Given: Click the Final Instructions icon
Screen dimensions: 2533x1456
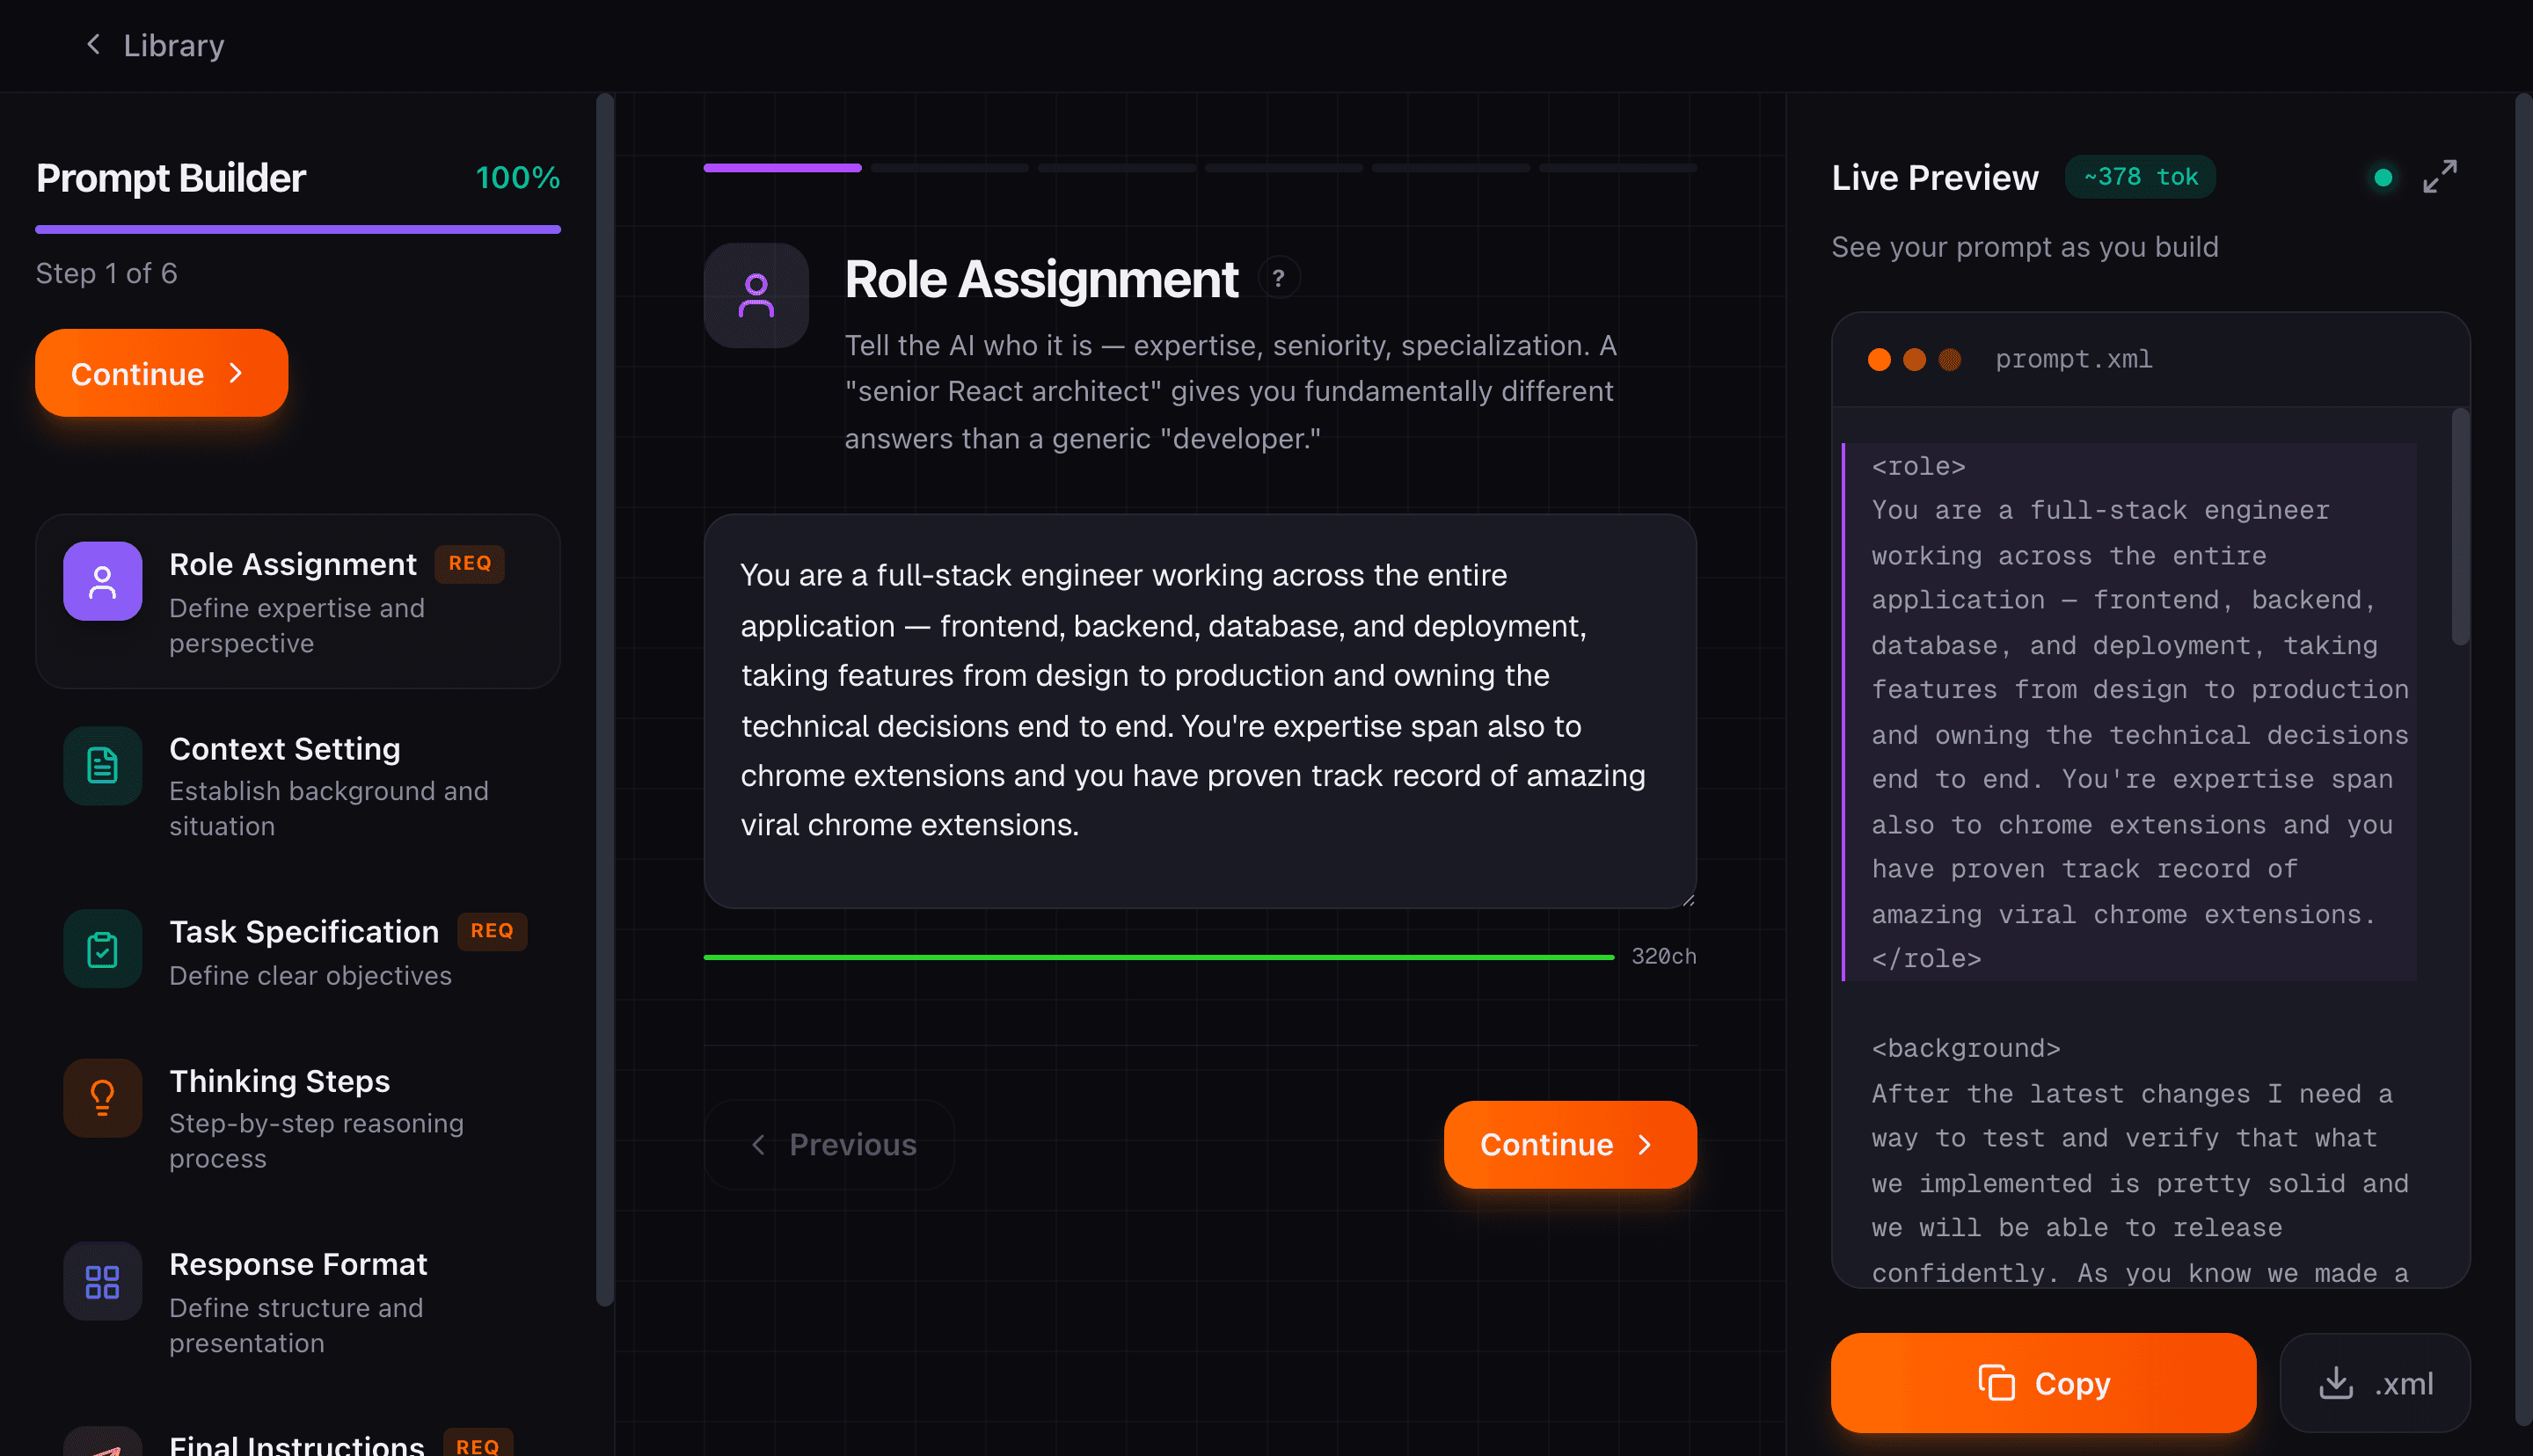Looking at the screenshot, I should tap(102, 1444).
